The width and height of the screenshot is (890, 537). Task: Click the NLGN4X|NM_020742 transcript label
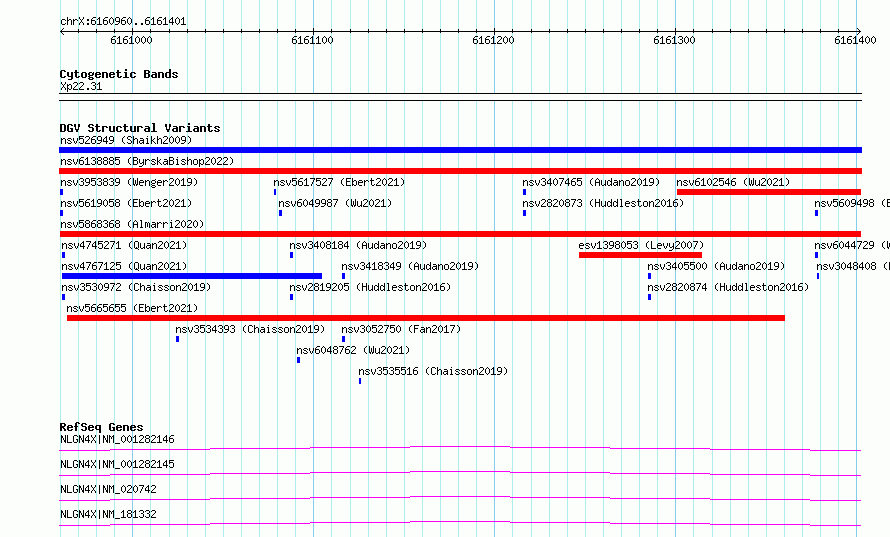pyautogui.click(x=108, y=489)
